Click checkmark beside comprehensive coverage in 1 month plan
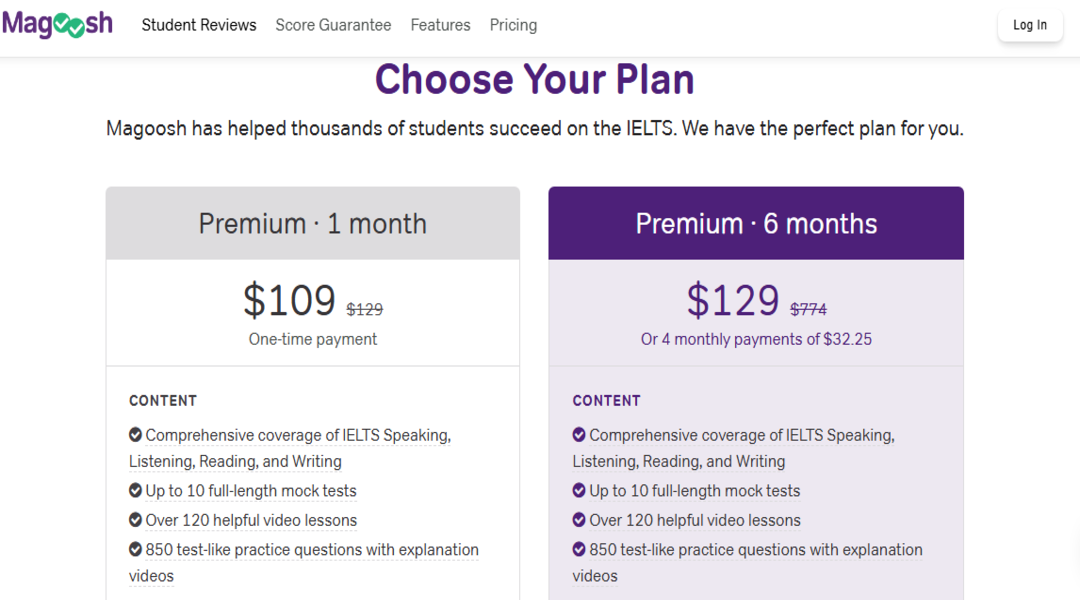 click(136, 435)
